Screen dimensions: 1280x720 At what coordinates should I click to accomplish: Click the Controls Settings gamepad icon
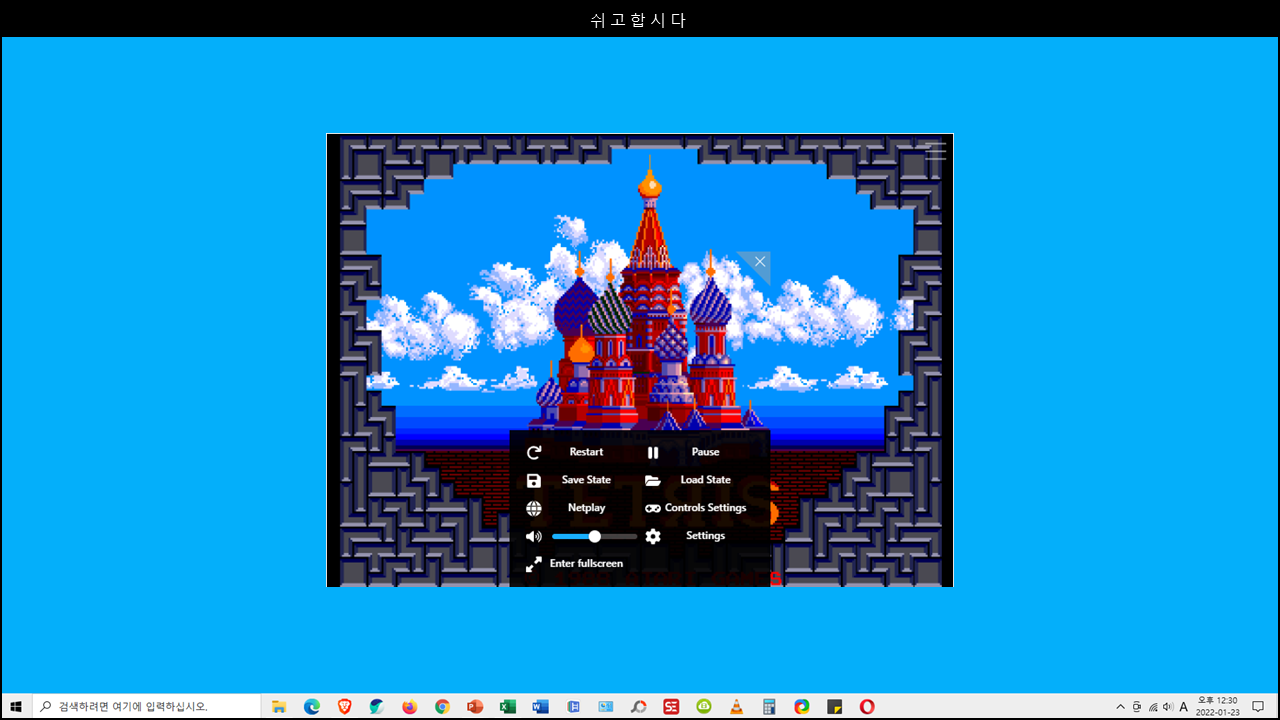(x=653, y=508)
